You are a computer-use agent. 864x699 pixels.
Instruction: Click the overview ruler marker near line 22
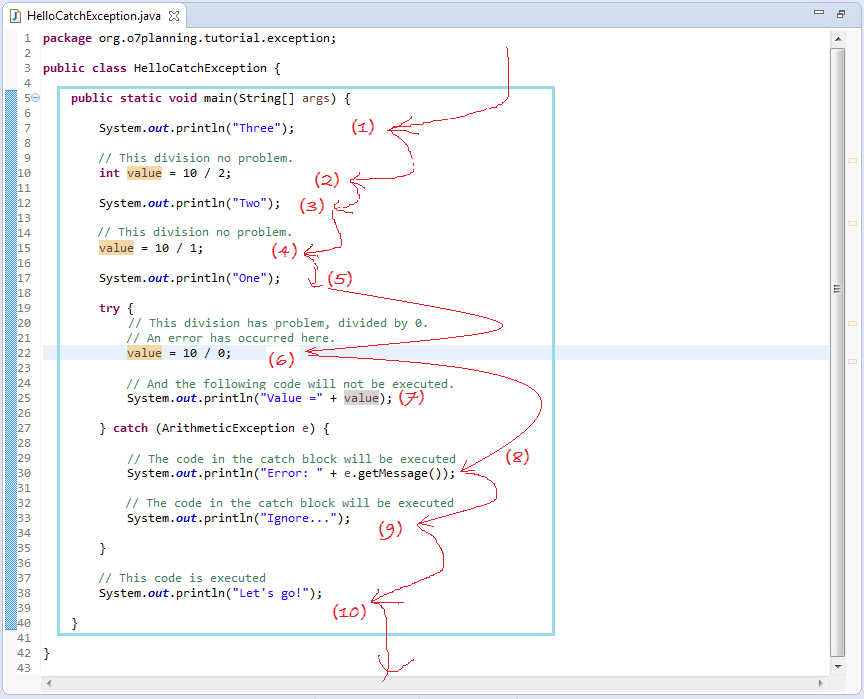pyautogui.click(x=852, y=323)
